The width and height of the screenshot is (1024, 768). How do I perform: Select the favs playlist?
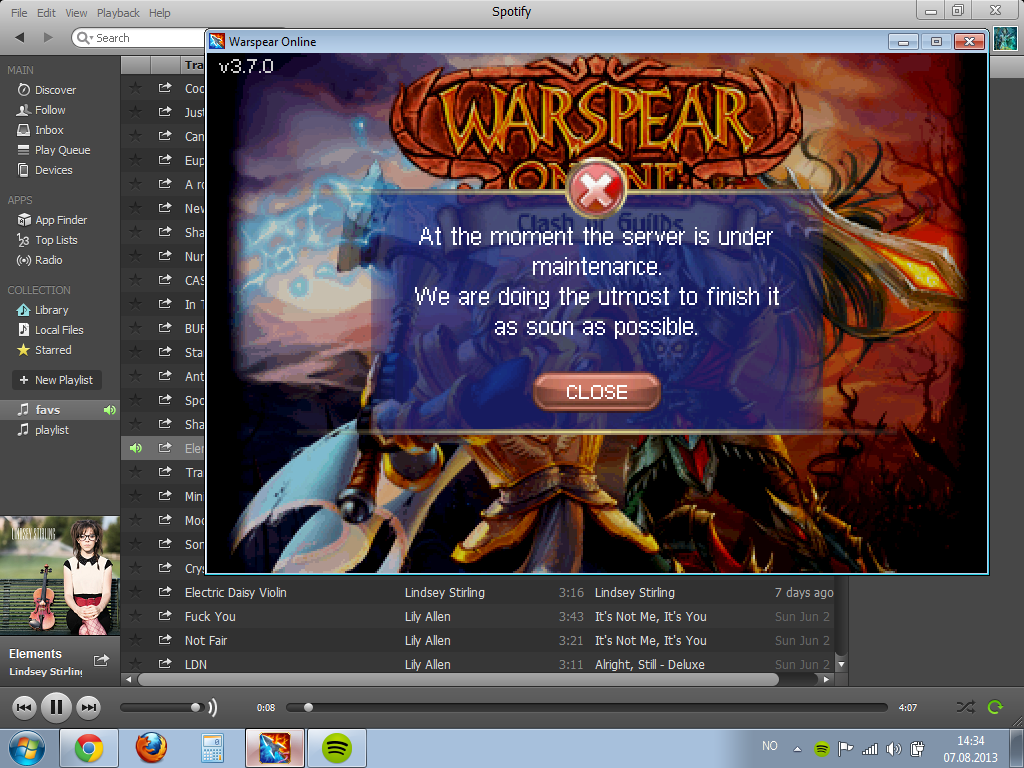[x=59, y=409]
